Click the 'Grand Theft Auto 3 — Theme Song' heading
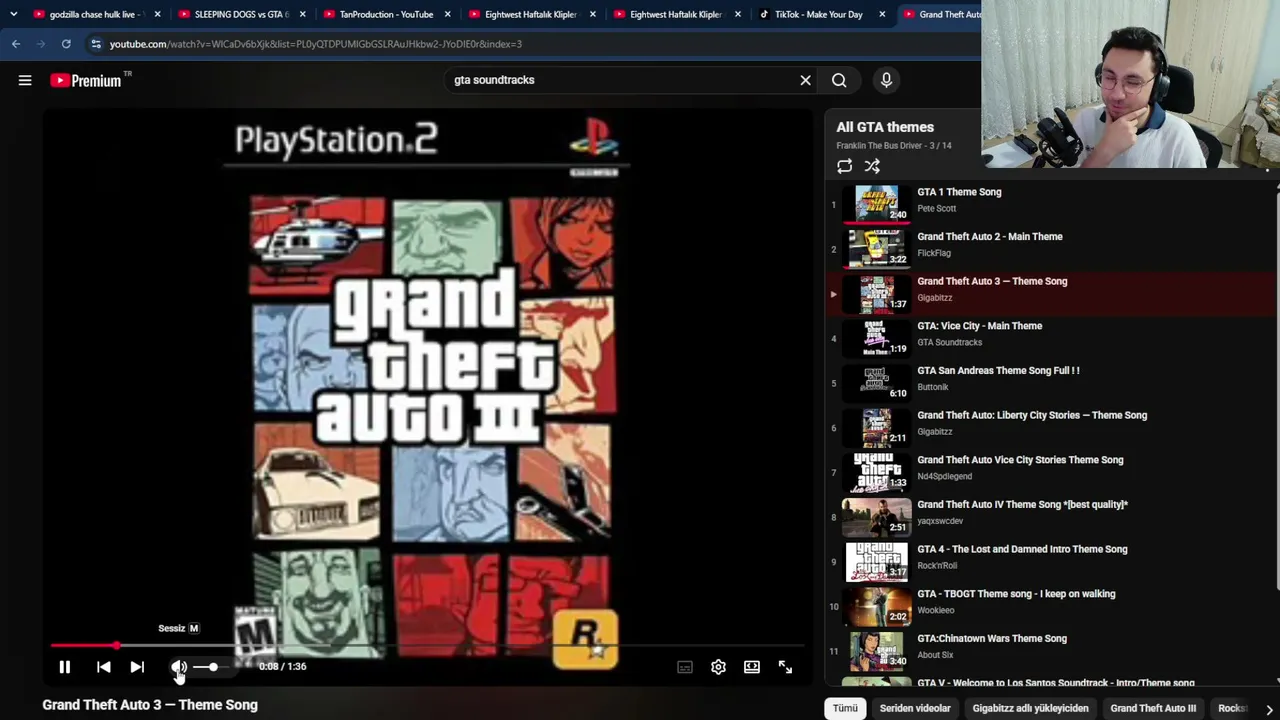The width and height of the screenshot is (1280, 720). coord(150,705)
